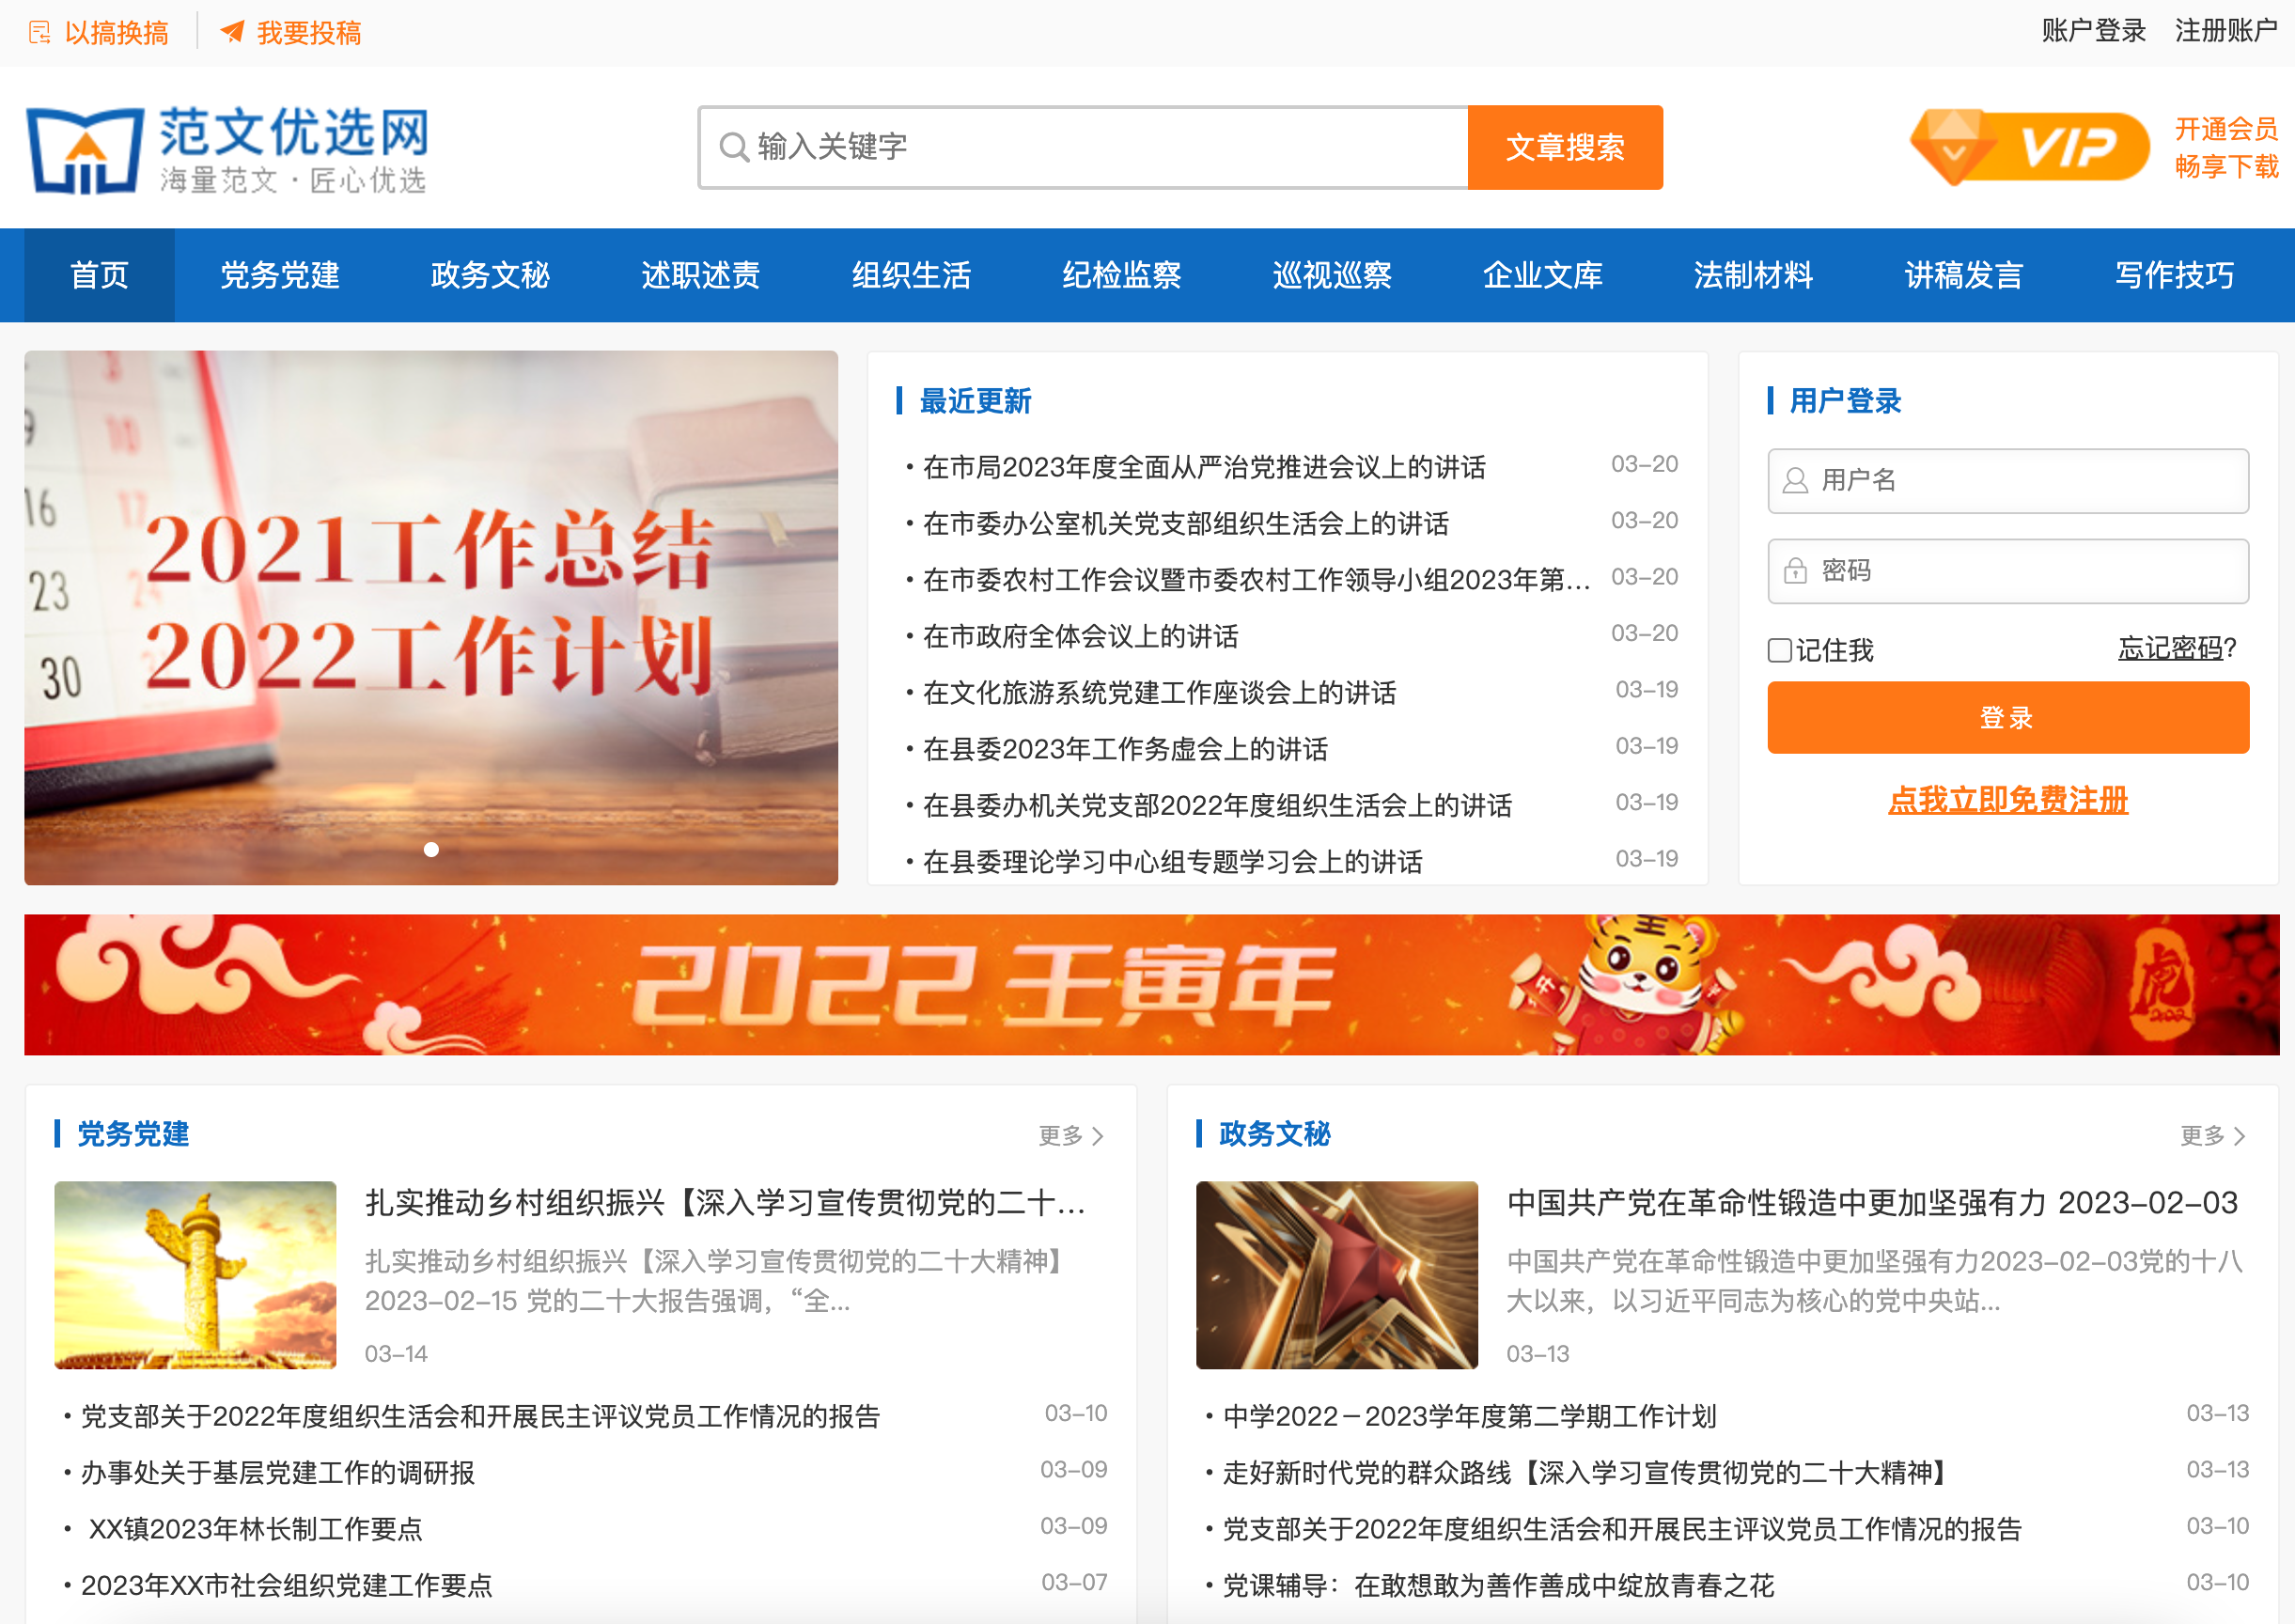Enable the 记住我 checkbox

(1779, 651)
